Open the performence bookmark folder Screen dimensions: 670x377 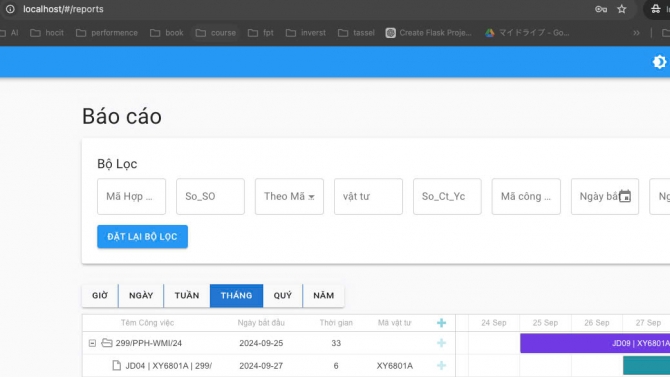coord(107,33)
